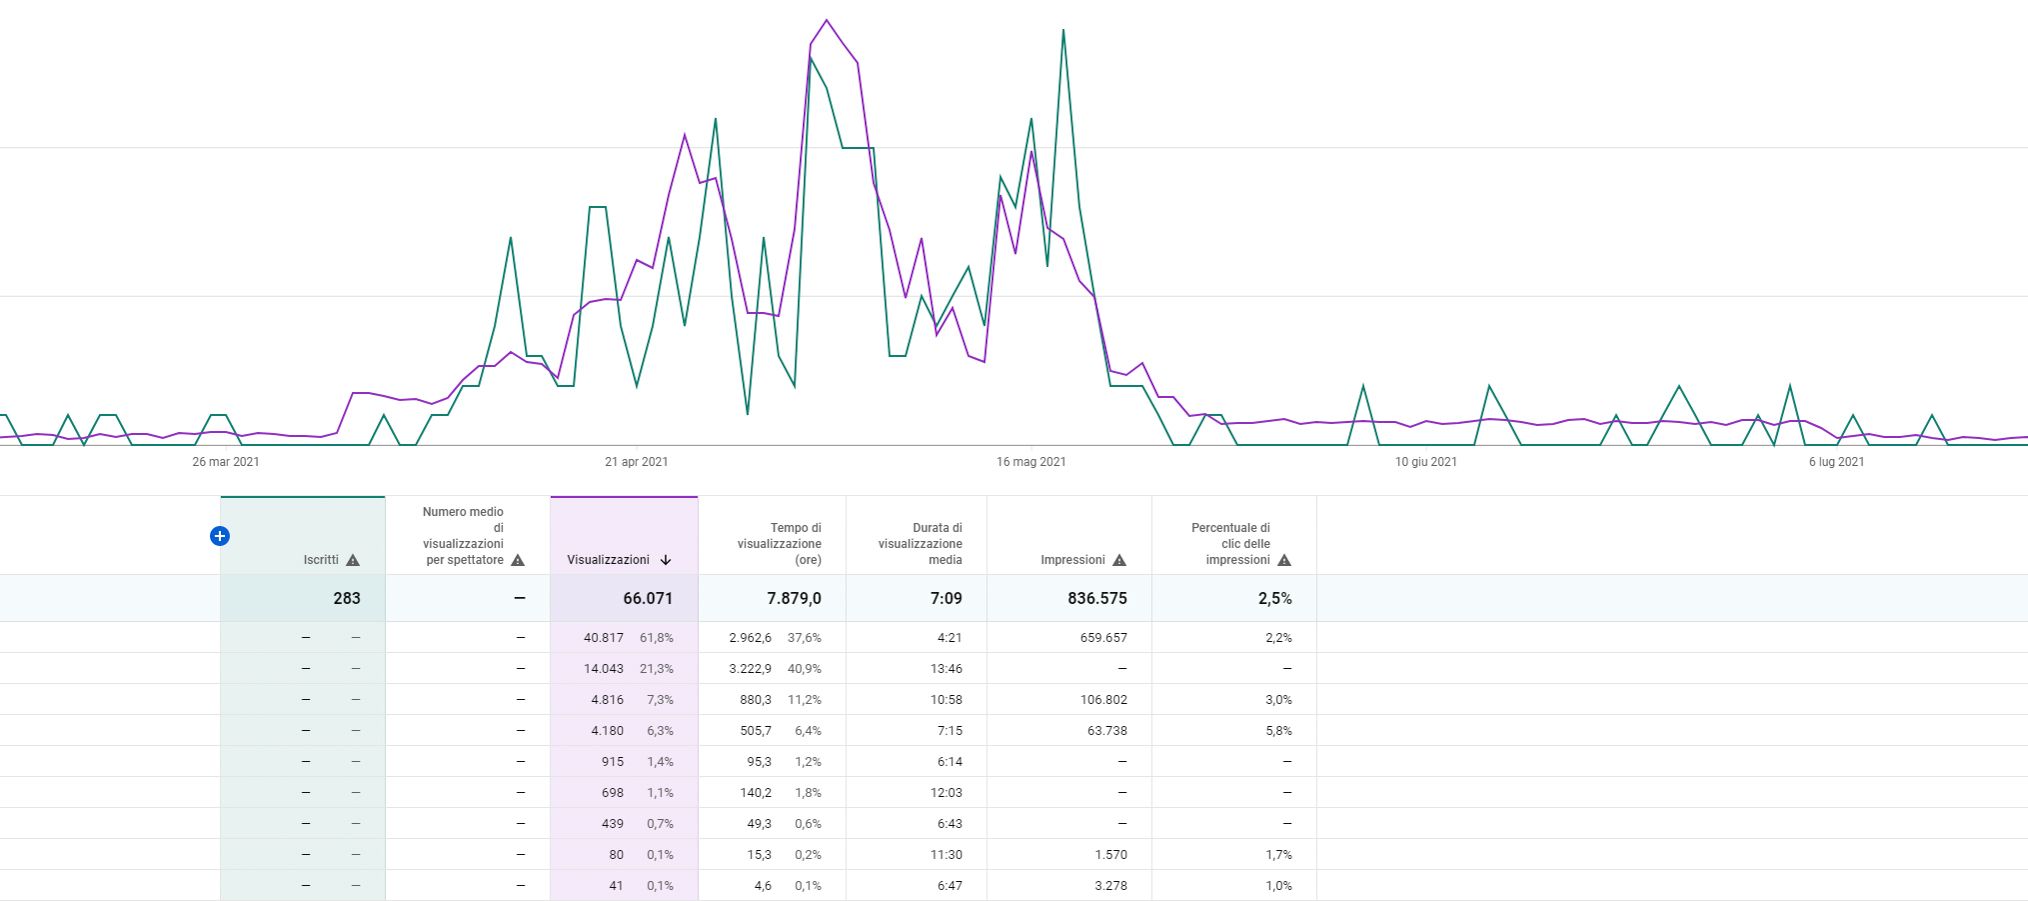The image size is (2028, 901).
Task: Click the views cell 14.043
Action: coord(604,669)
